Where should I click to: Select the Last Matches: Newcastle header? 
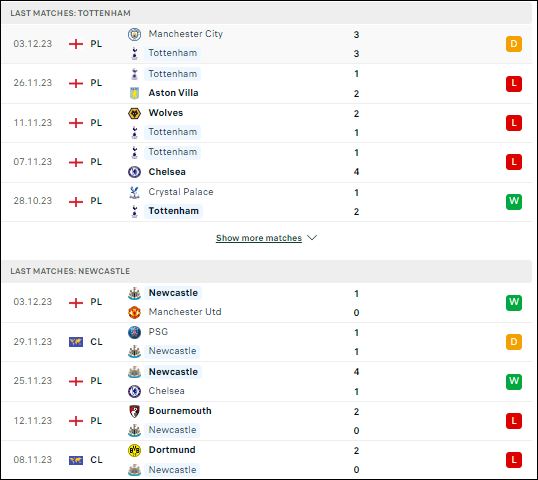click(267, 271)
